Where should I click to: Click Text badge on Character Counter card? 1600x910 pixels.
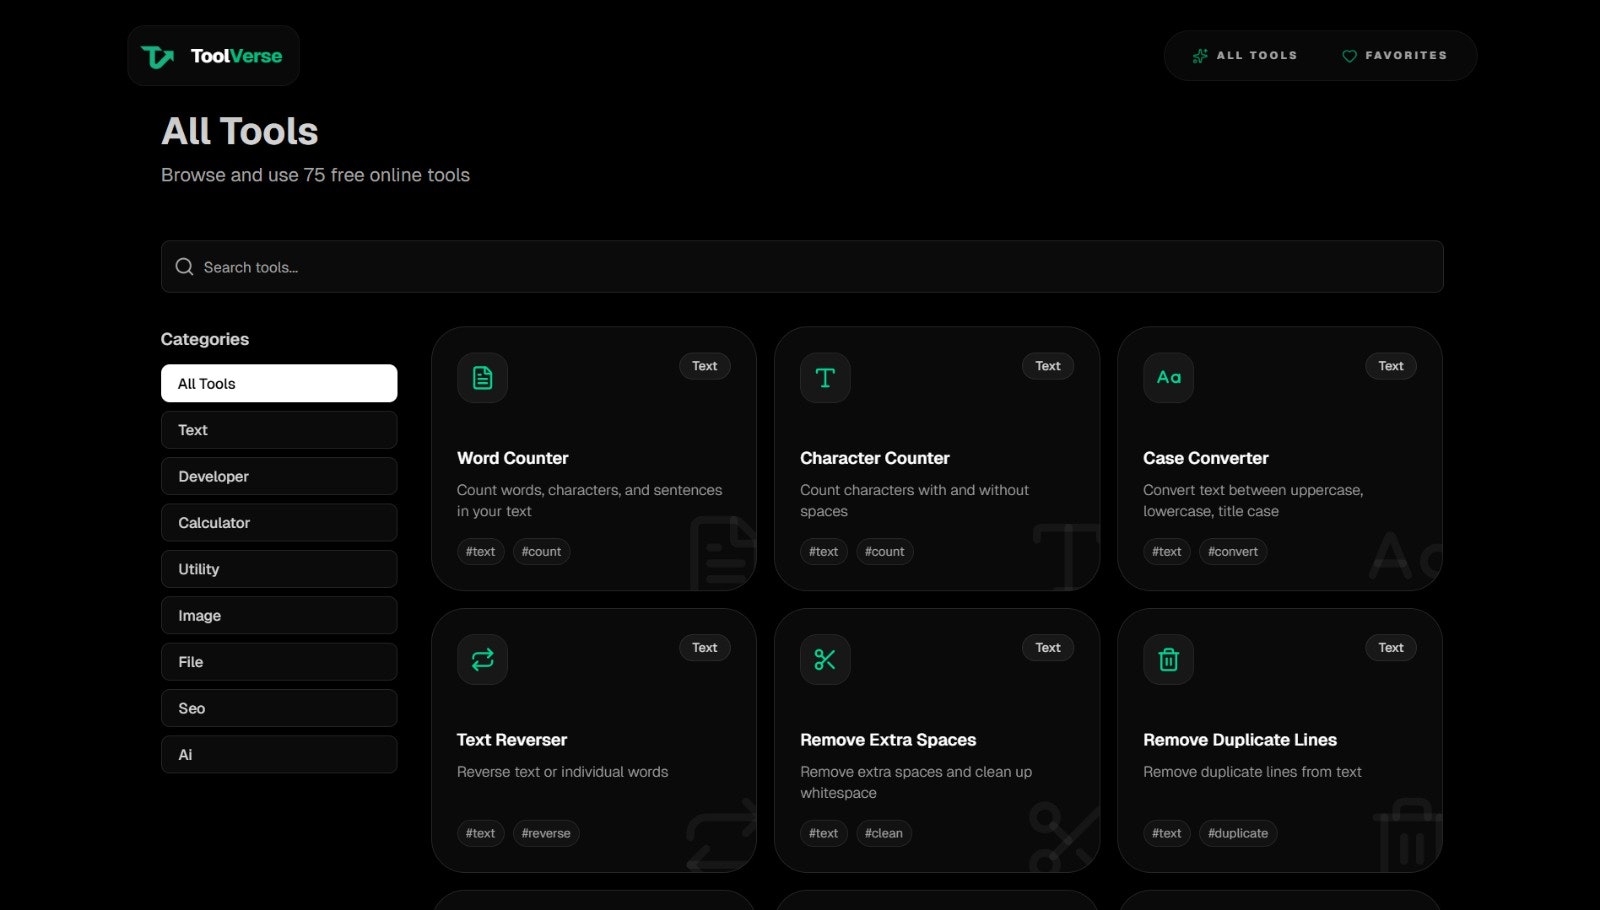click(1048, 366)
